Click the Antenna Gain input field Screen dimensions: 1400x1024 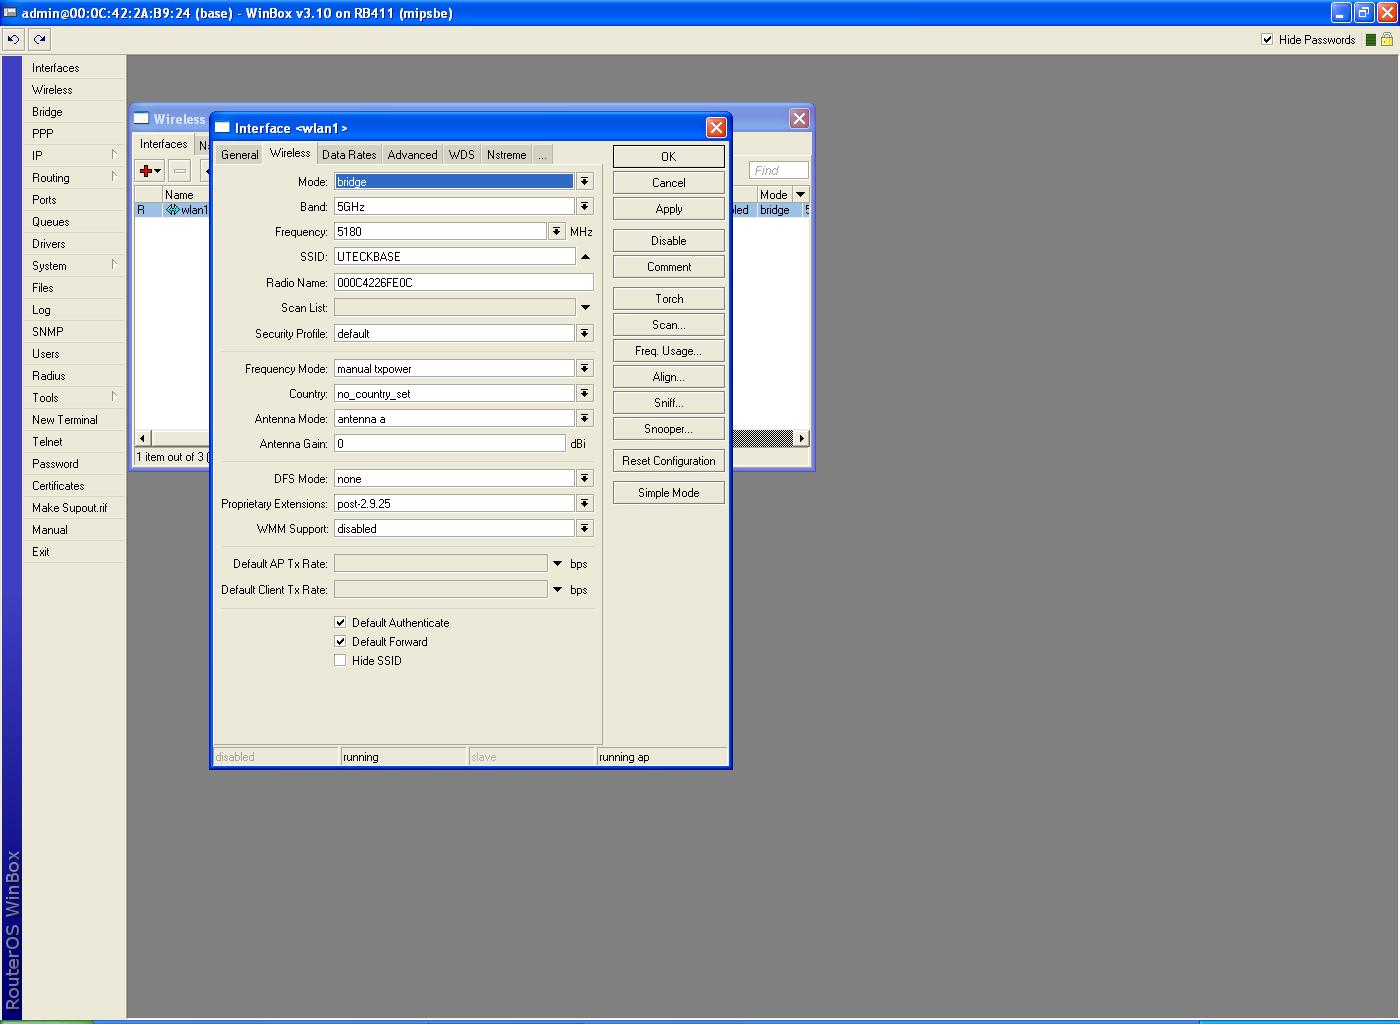click(450, 443)
